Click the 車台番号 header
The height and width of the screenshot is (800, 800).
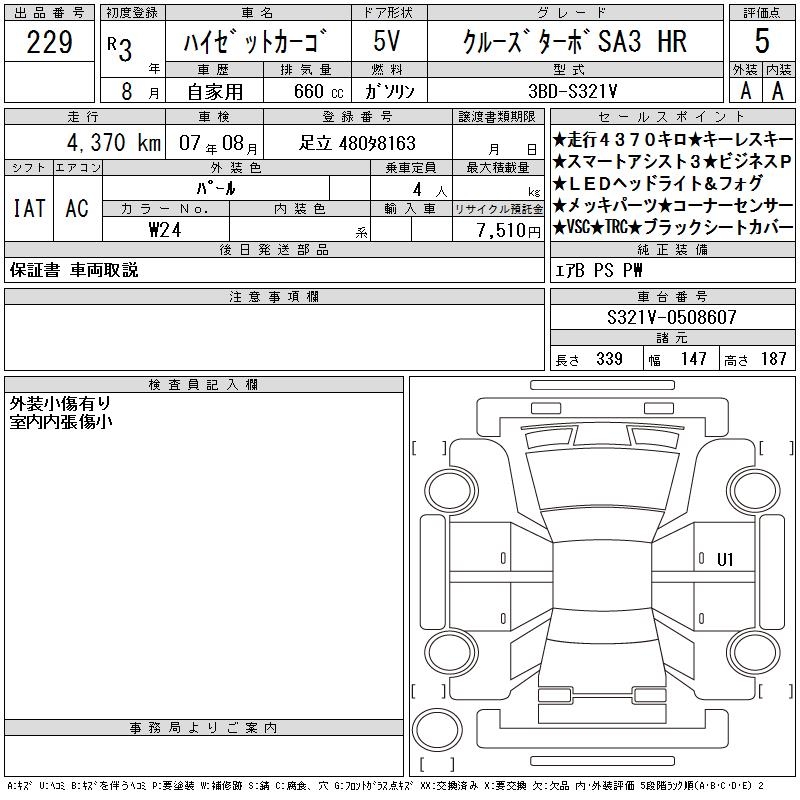pos(672,296)
